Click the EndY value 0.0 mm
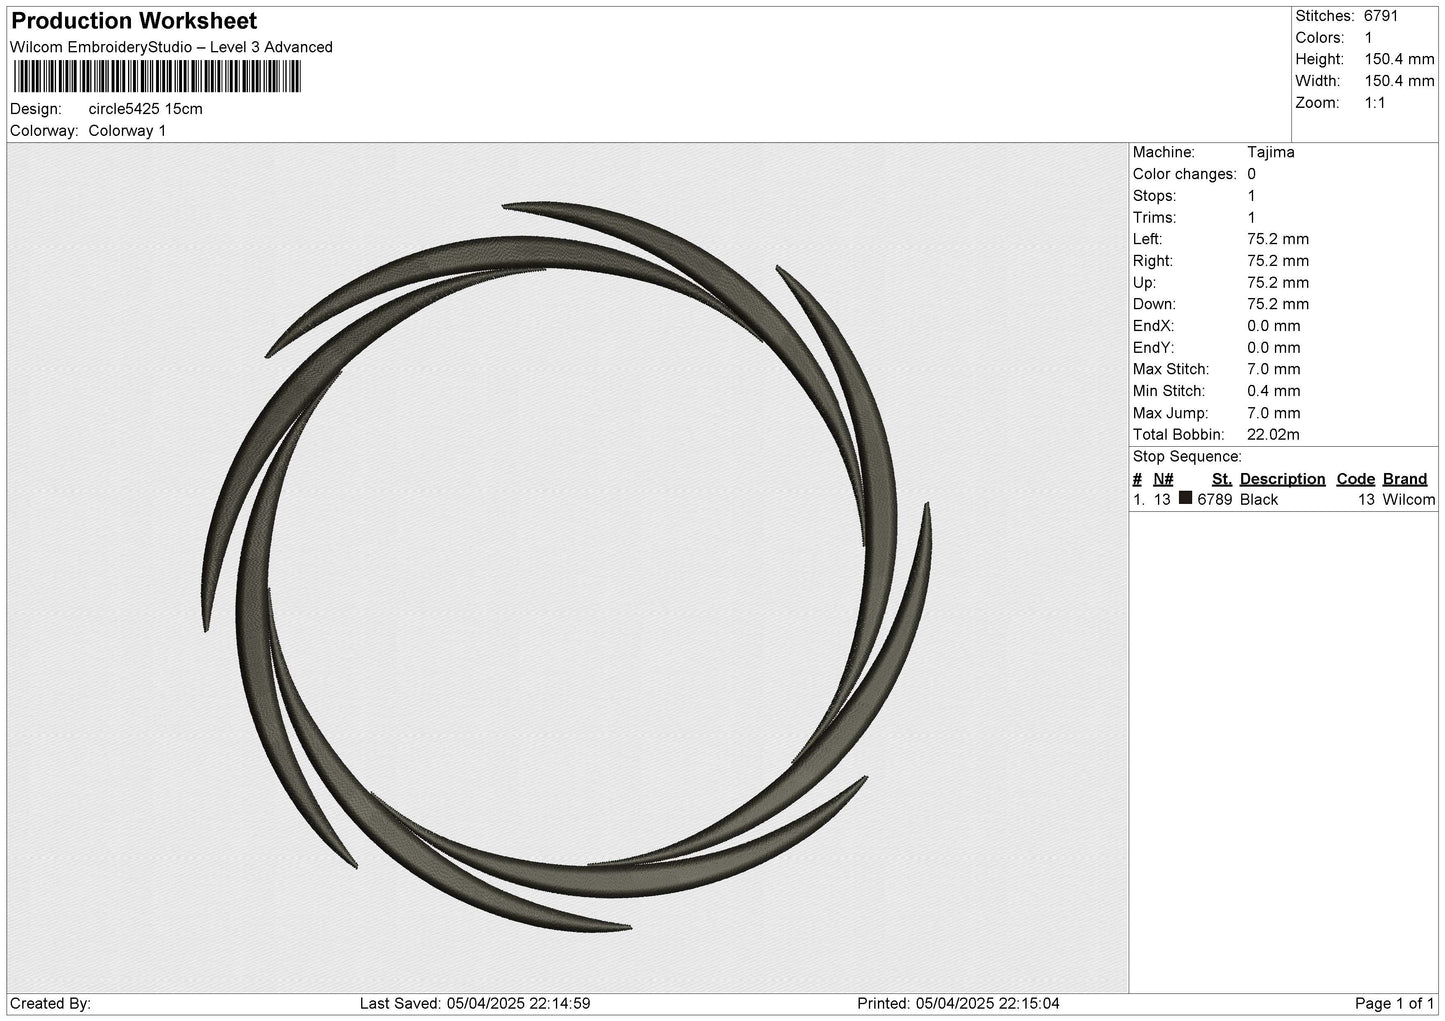The height and width of the screenshot is (1021, 1445). [x=1274, y=348]
